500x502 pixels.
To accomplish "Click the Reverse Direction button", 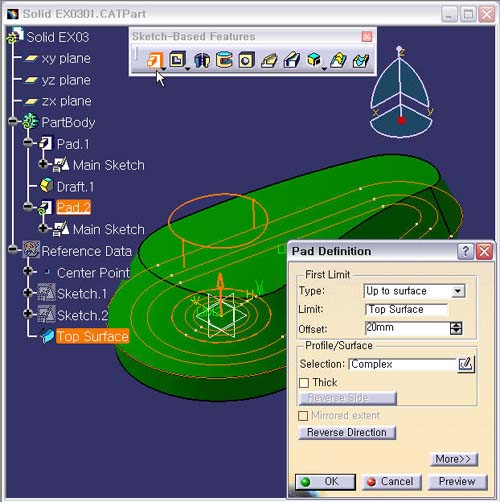I will click(347, 432).
